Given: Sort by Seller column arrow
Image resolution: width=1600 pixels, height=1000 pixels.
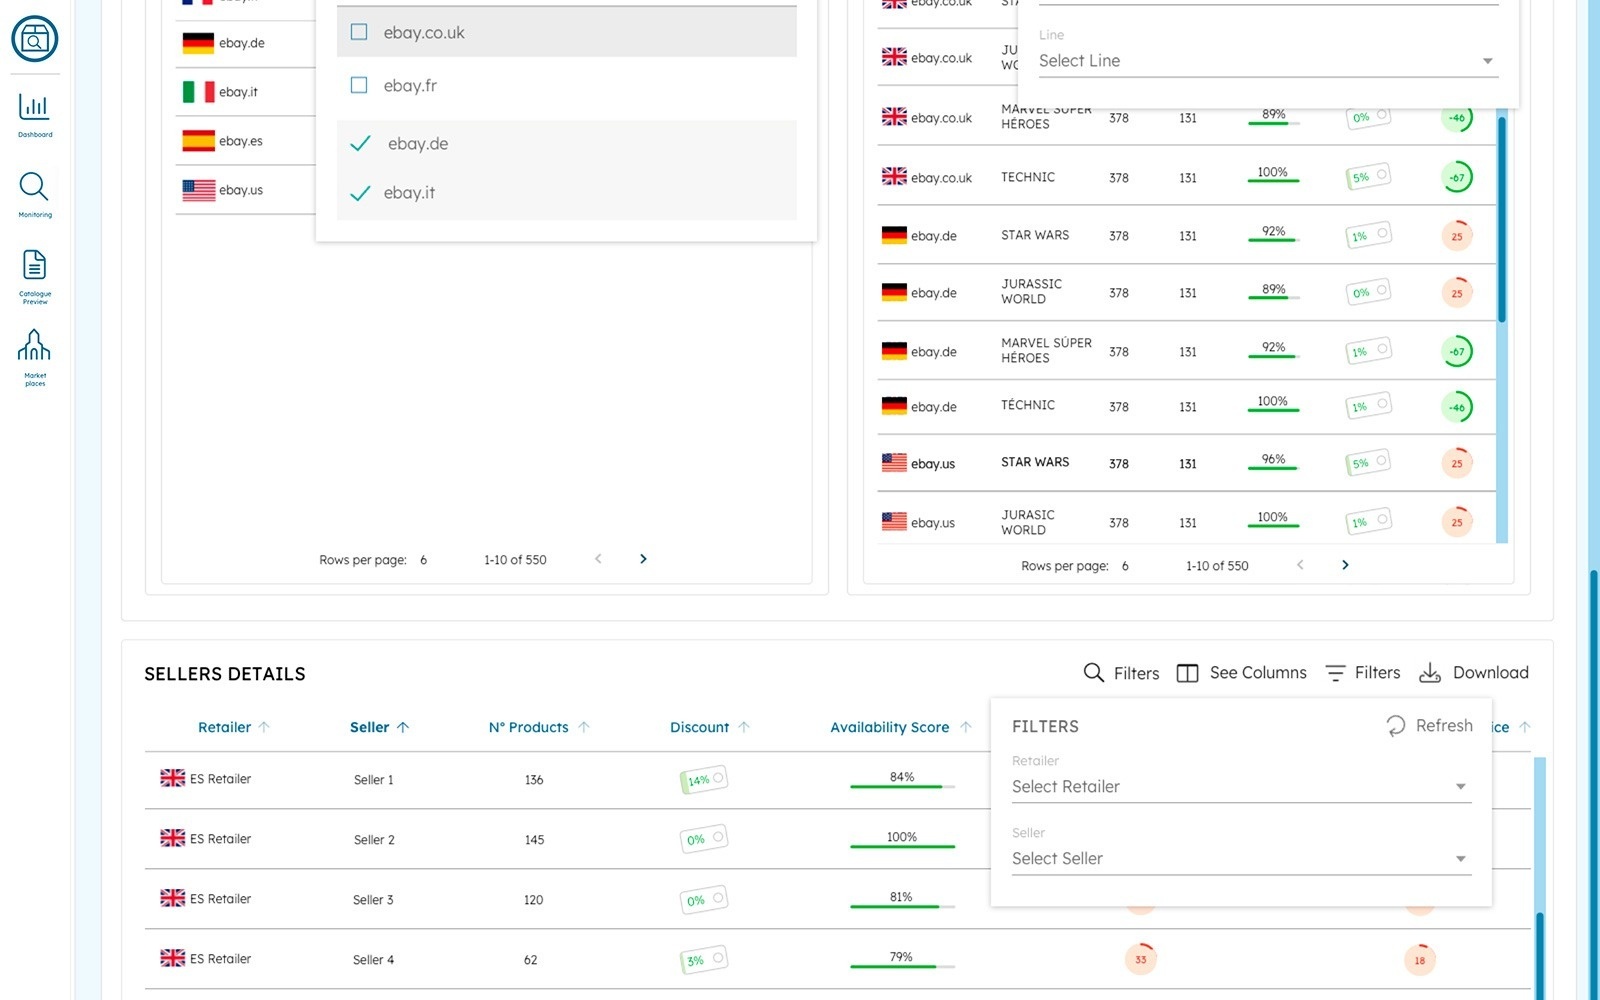Looking at the screenshot, I should [x=403, y=727].
